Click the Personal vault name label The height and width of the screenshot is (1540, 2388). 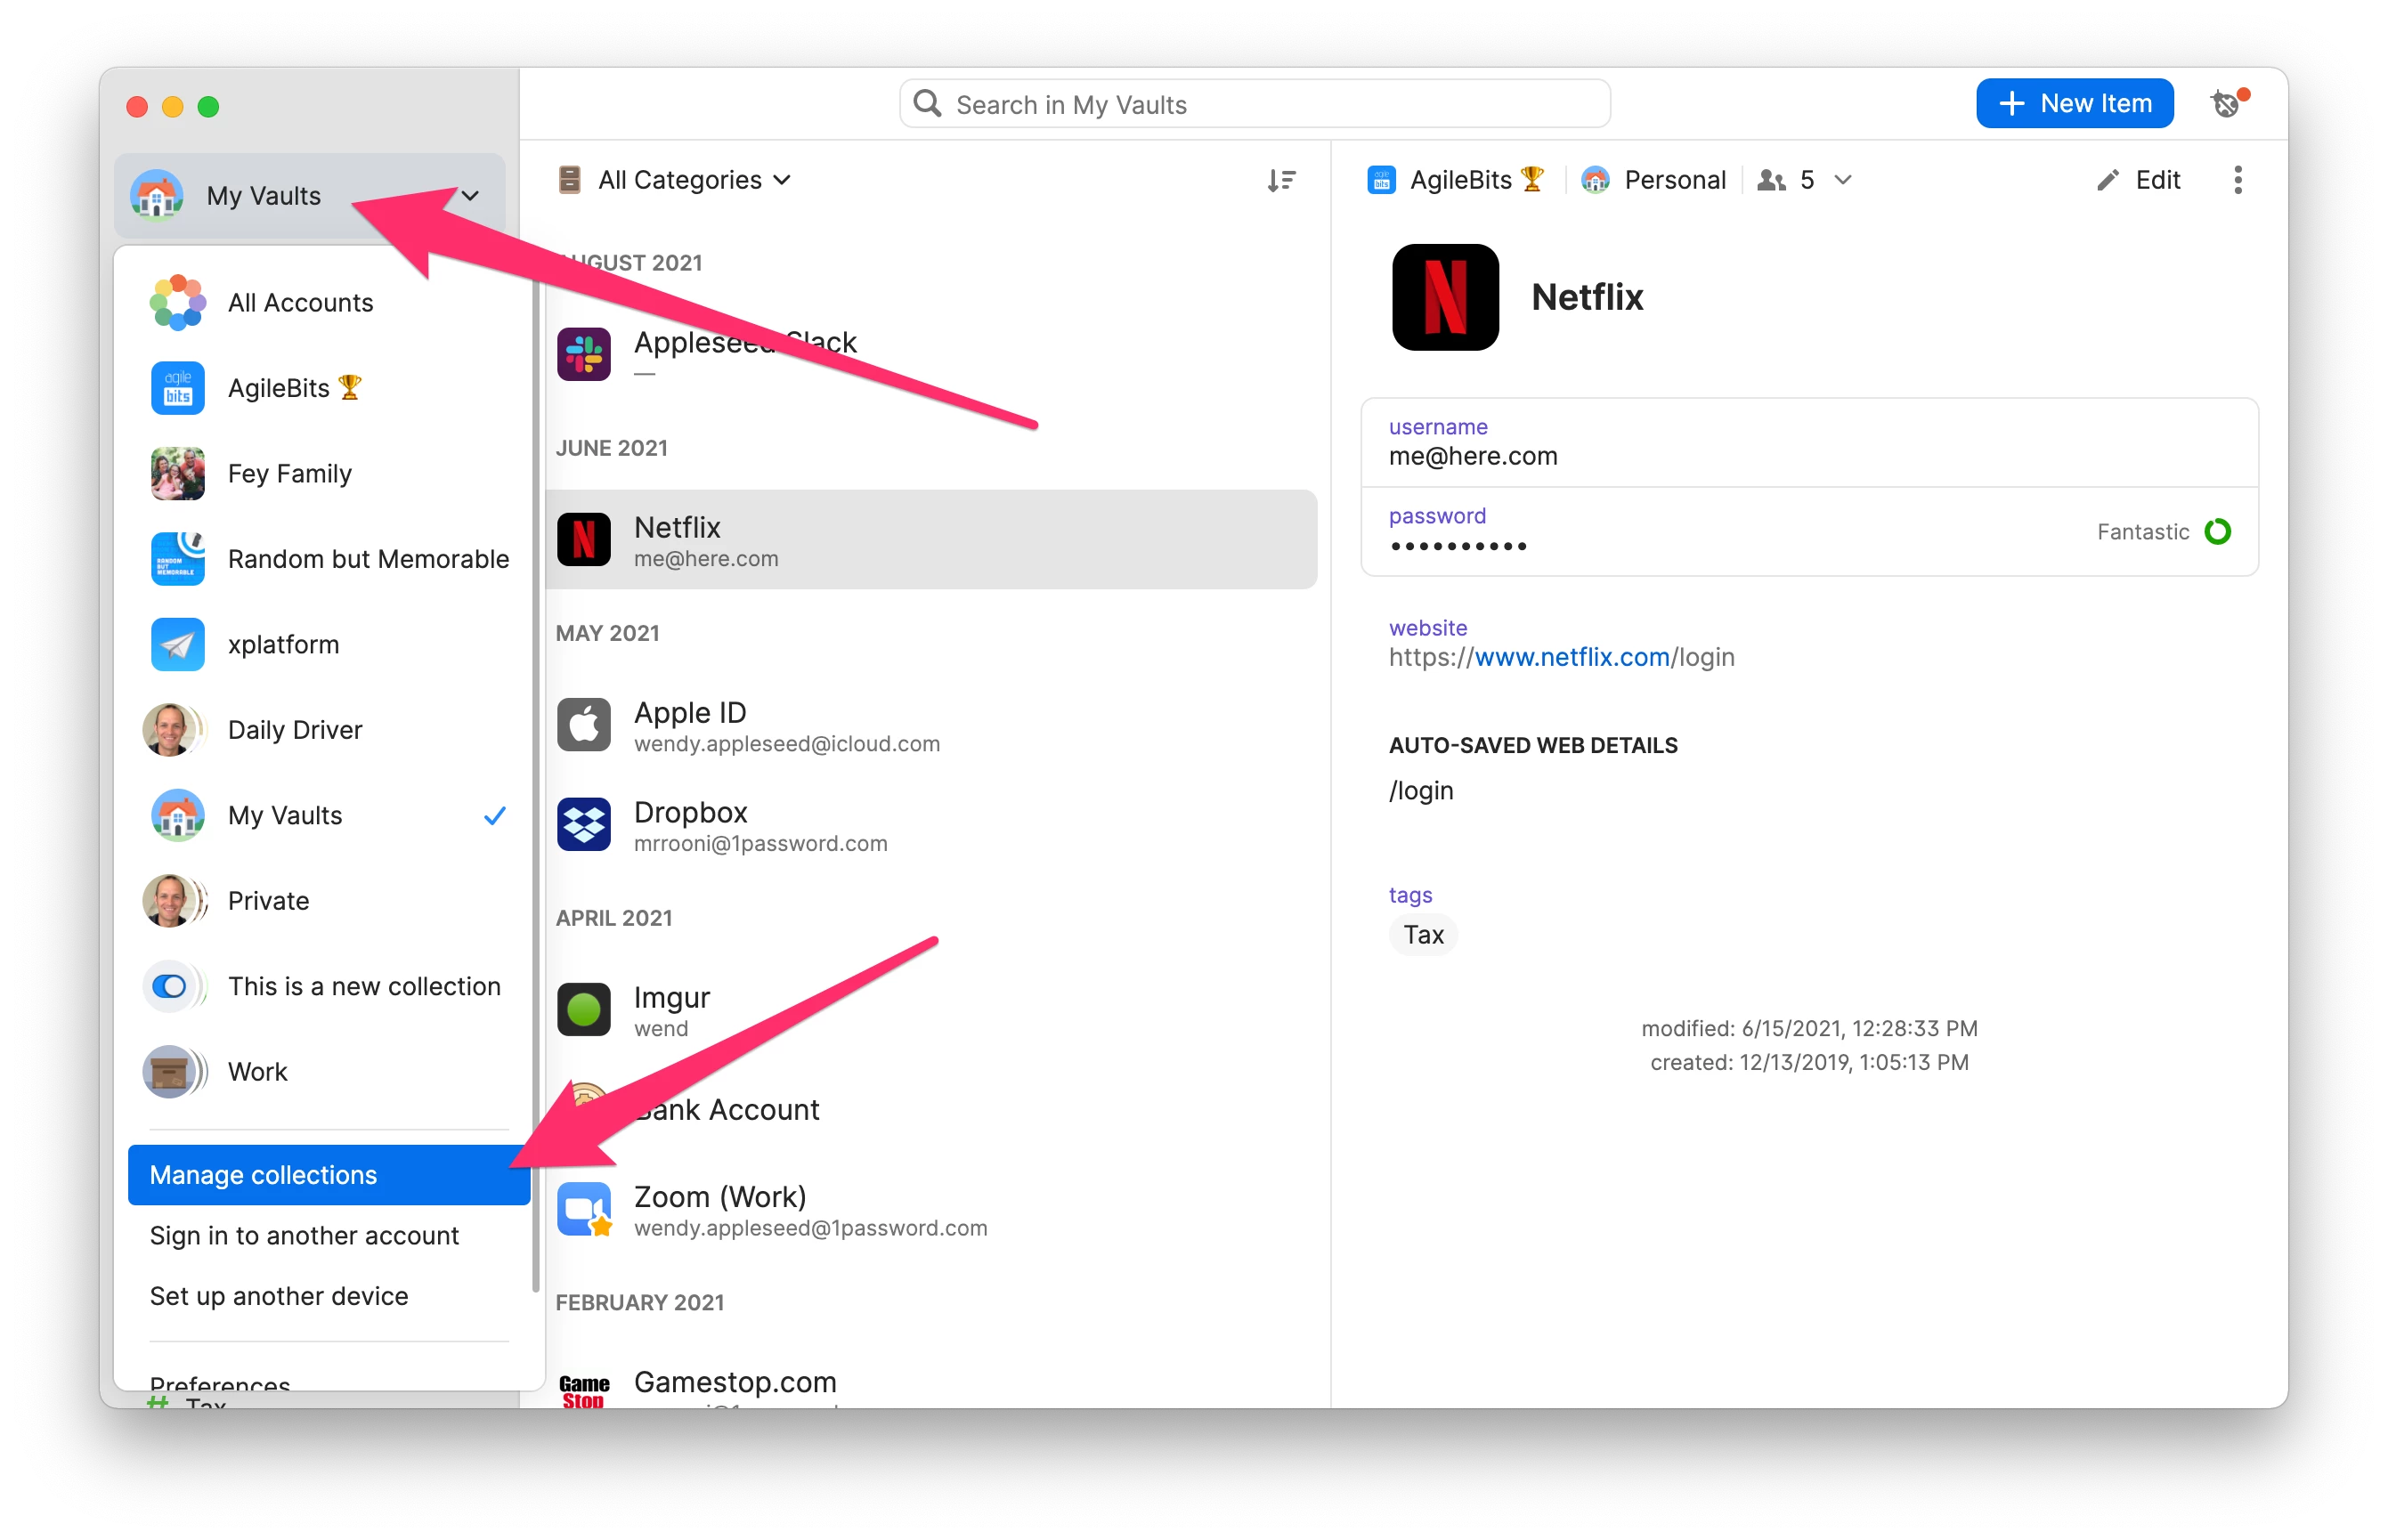point(1675,180)
